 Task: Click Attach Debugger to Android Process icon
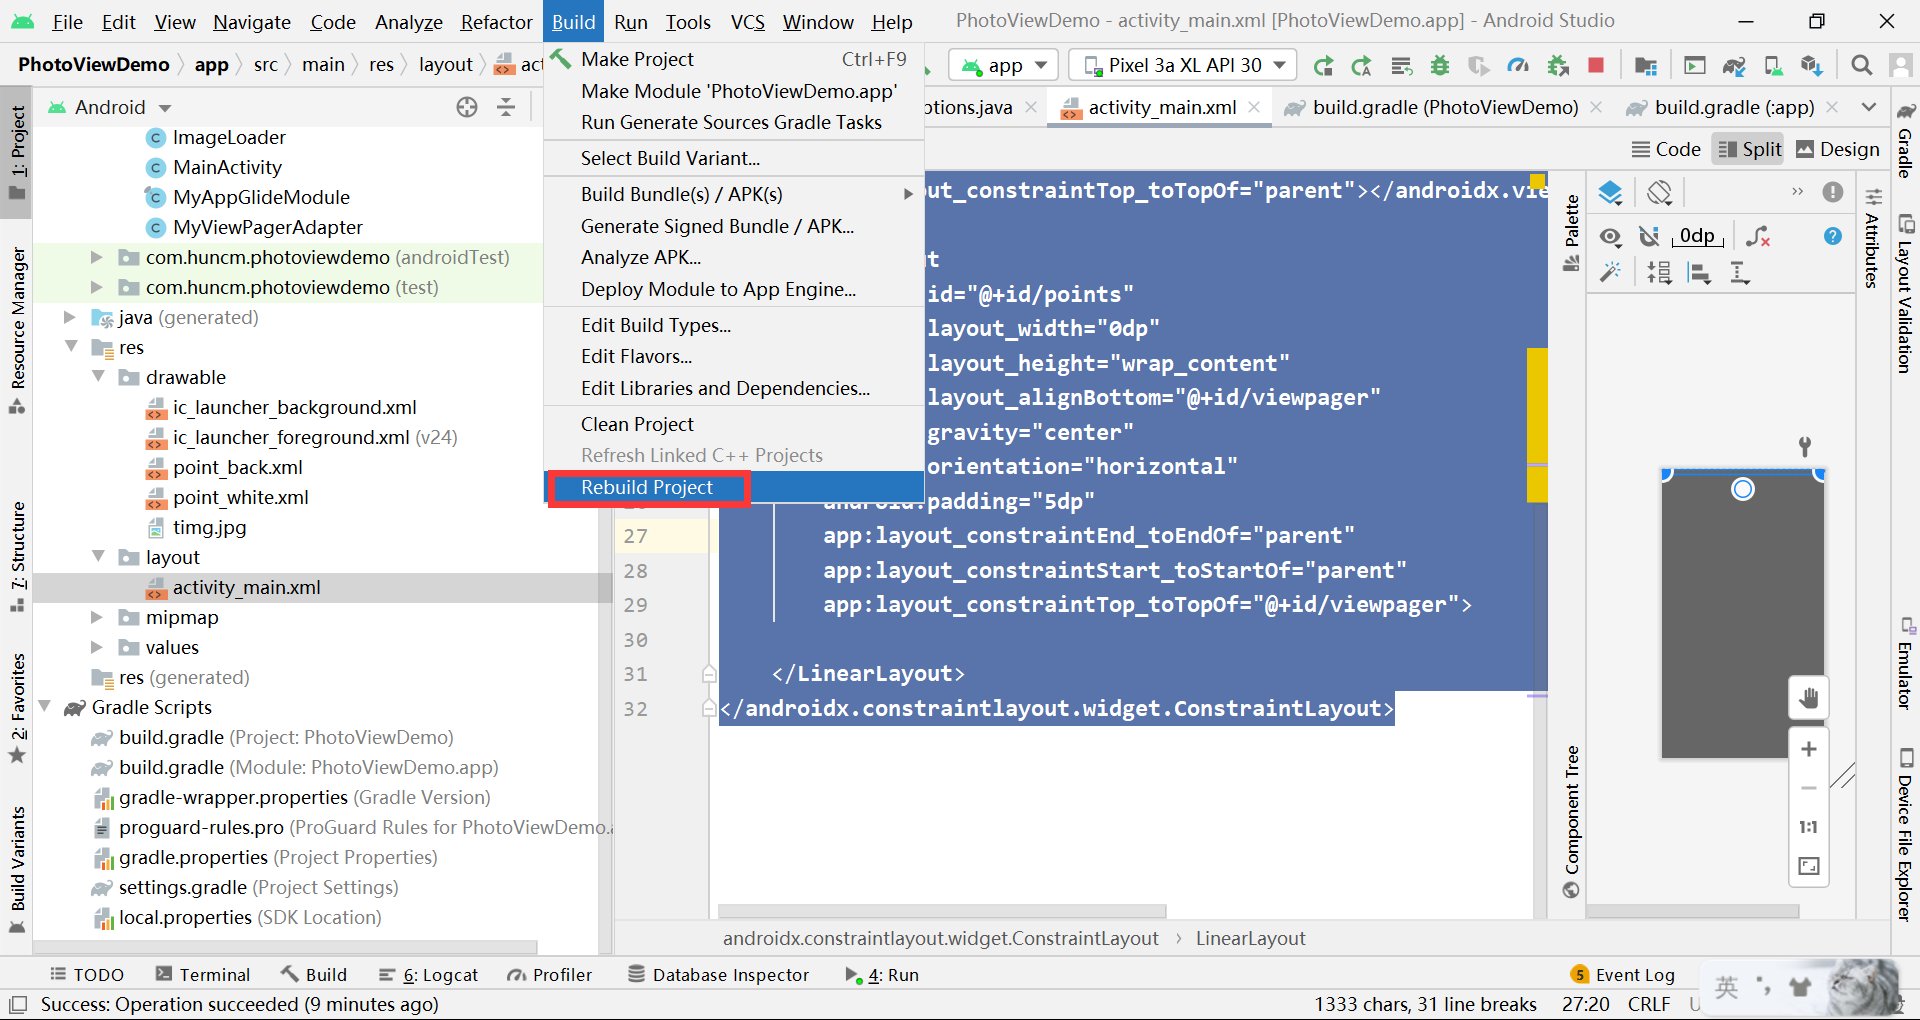pyautogui.click(x=1558, y=66)
